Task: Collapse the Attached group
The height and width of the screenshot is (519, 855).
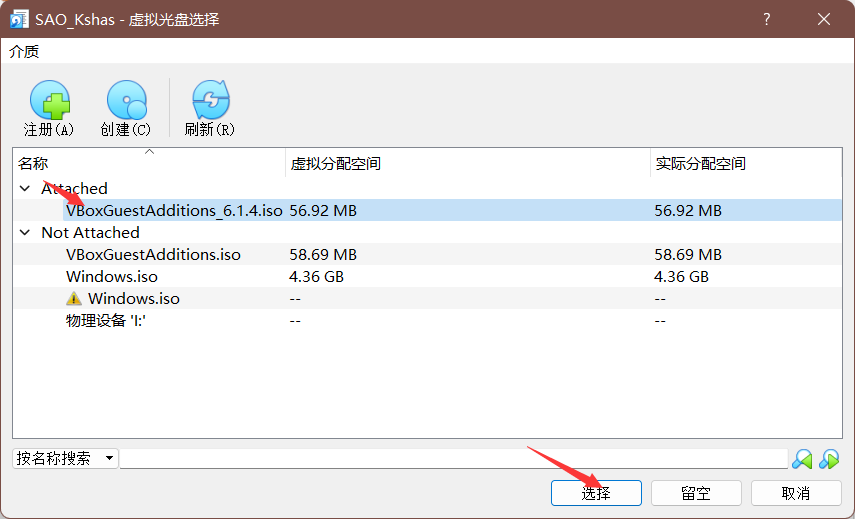Action: [x=25, y=189]
